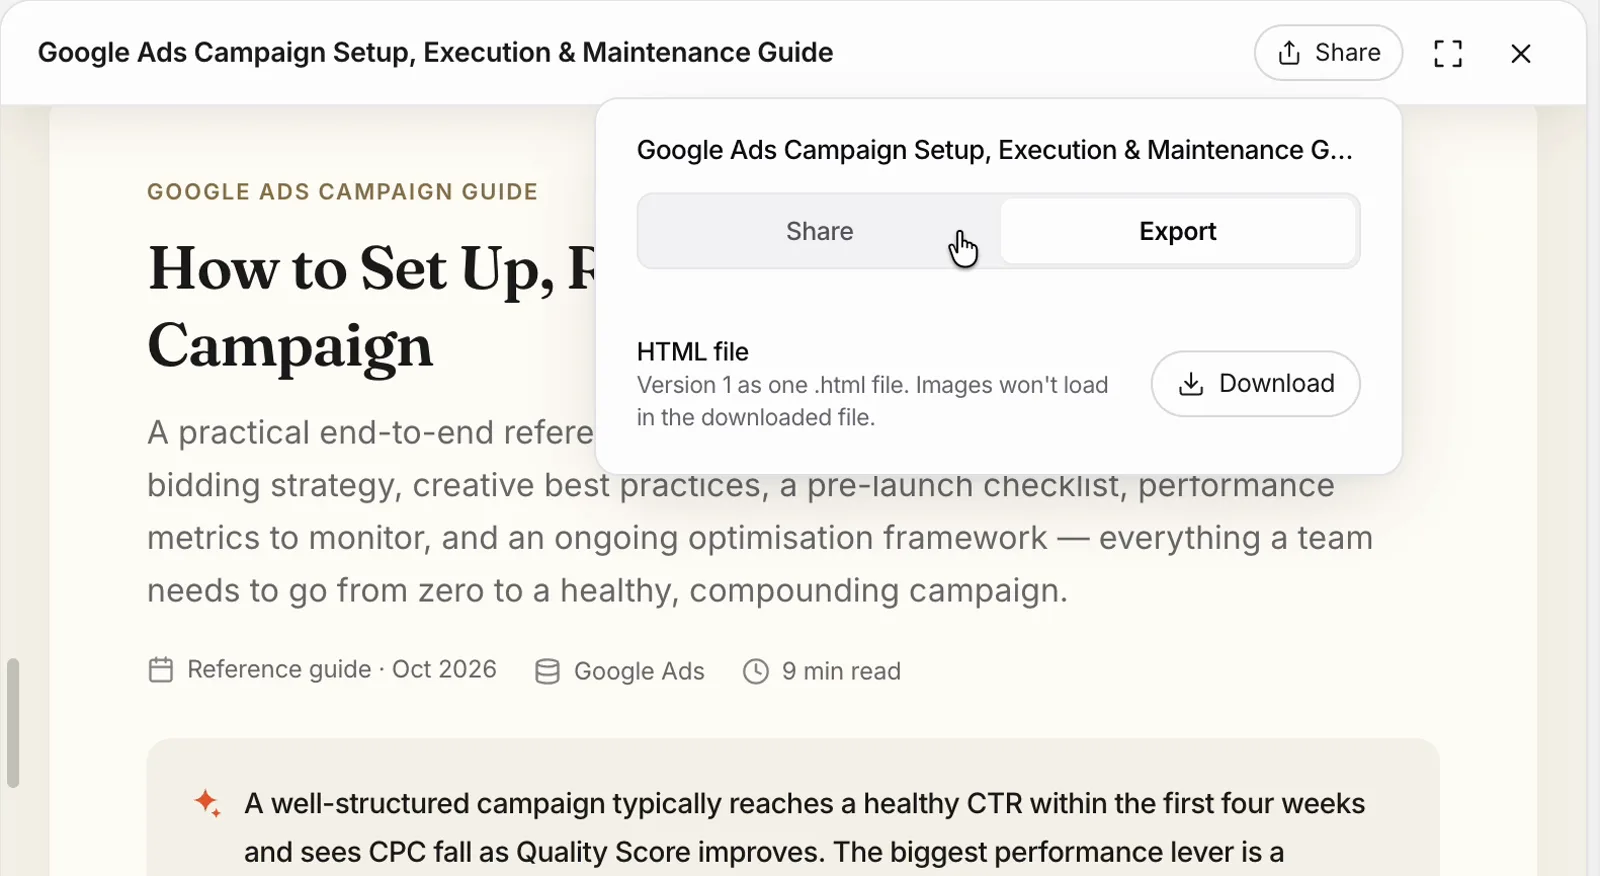This screenshot has height=876, width=1600.
Task: Select the Export tab in popup
Action: 1178,231
